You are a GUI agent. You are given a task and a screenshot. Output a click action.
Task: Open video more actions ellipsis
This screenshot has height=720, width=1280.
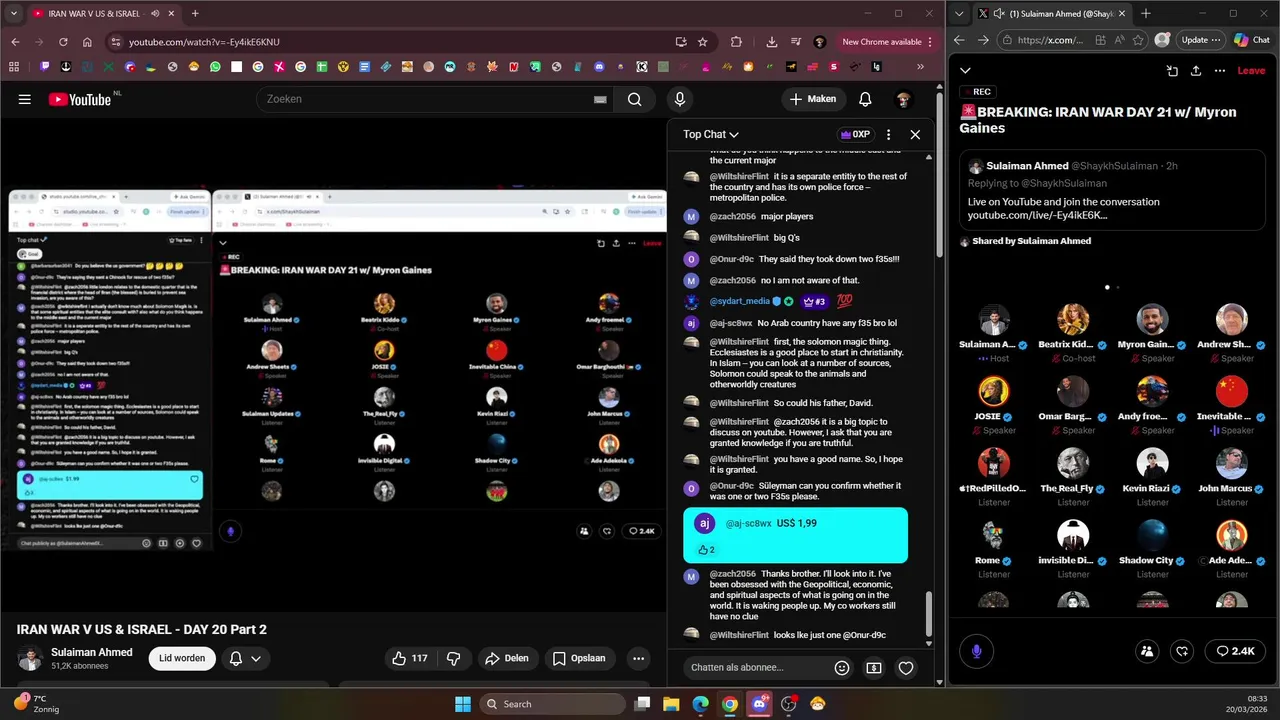point(638,658)
